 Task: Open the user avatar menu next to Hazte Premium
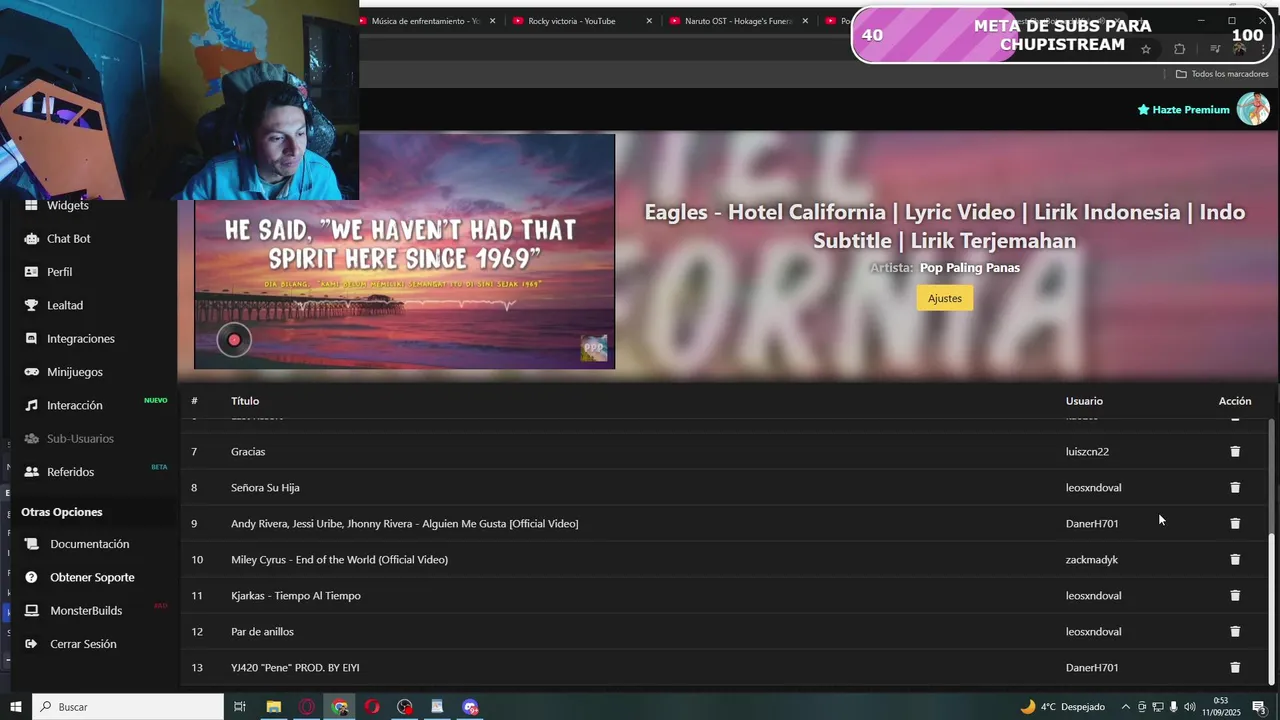click(1253, 109)
